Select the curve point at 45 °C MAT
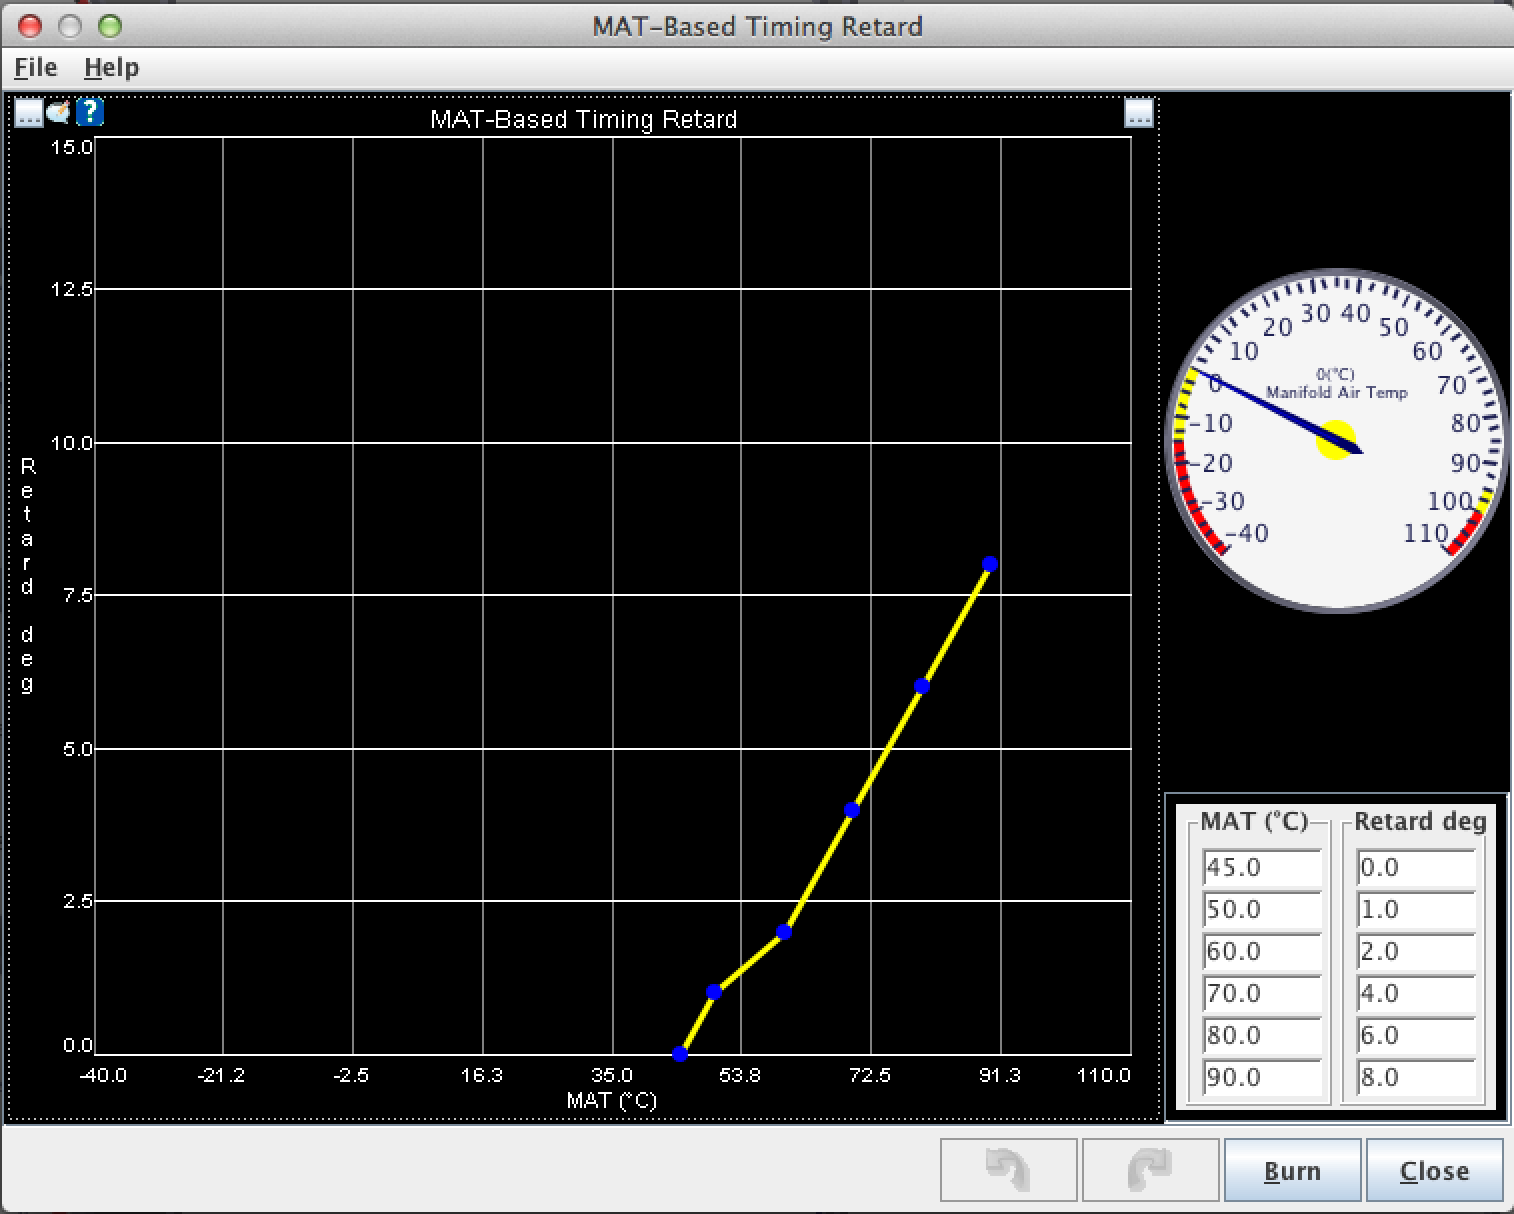 (680, 1054)
